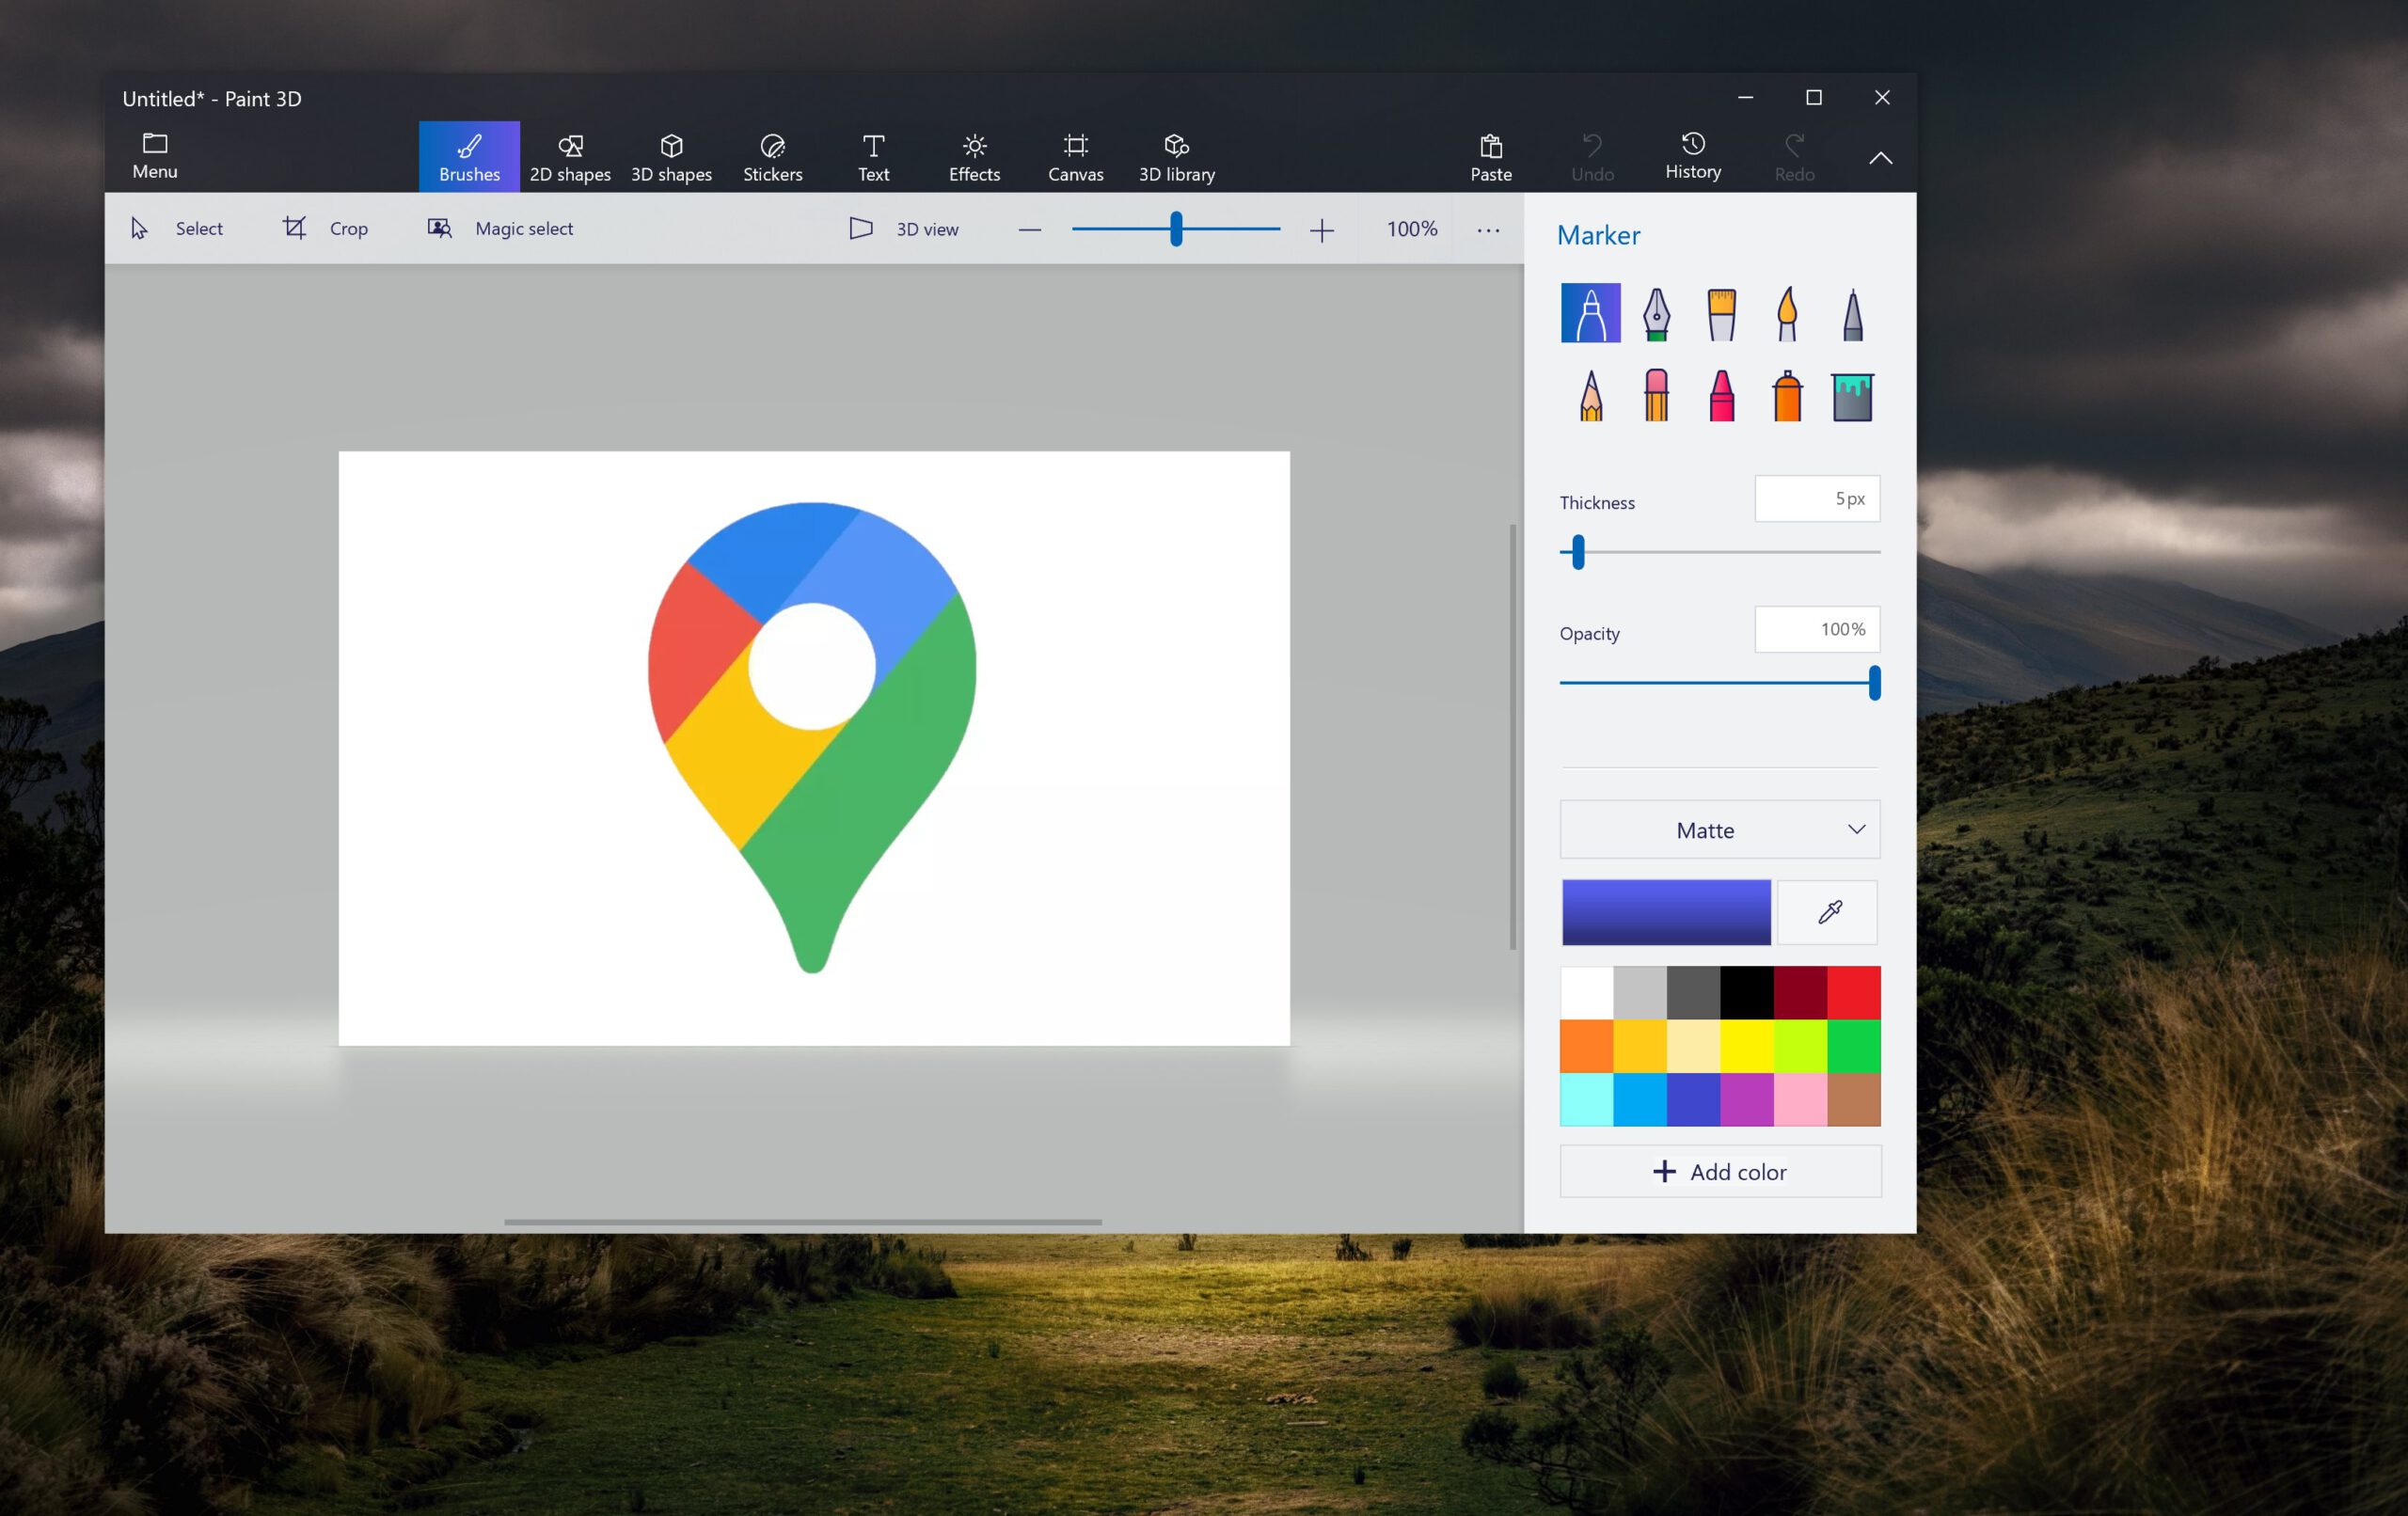2408x1516 pixels.
Task: Open the 3D library tab
Action: tap(1177, 157)
